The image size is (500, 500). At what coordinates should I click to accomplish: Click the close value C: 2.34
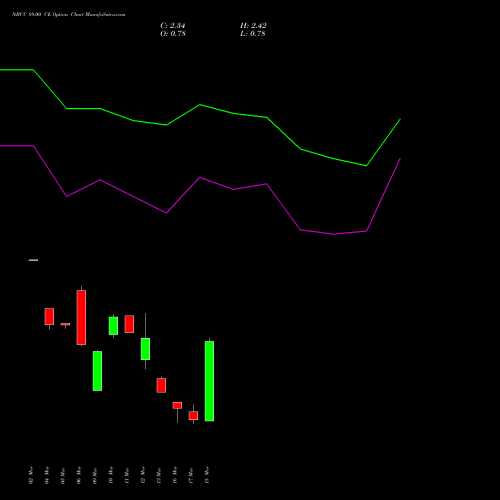173,26
